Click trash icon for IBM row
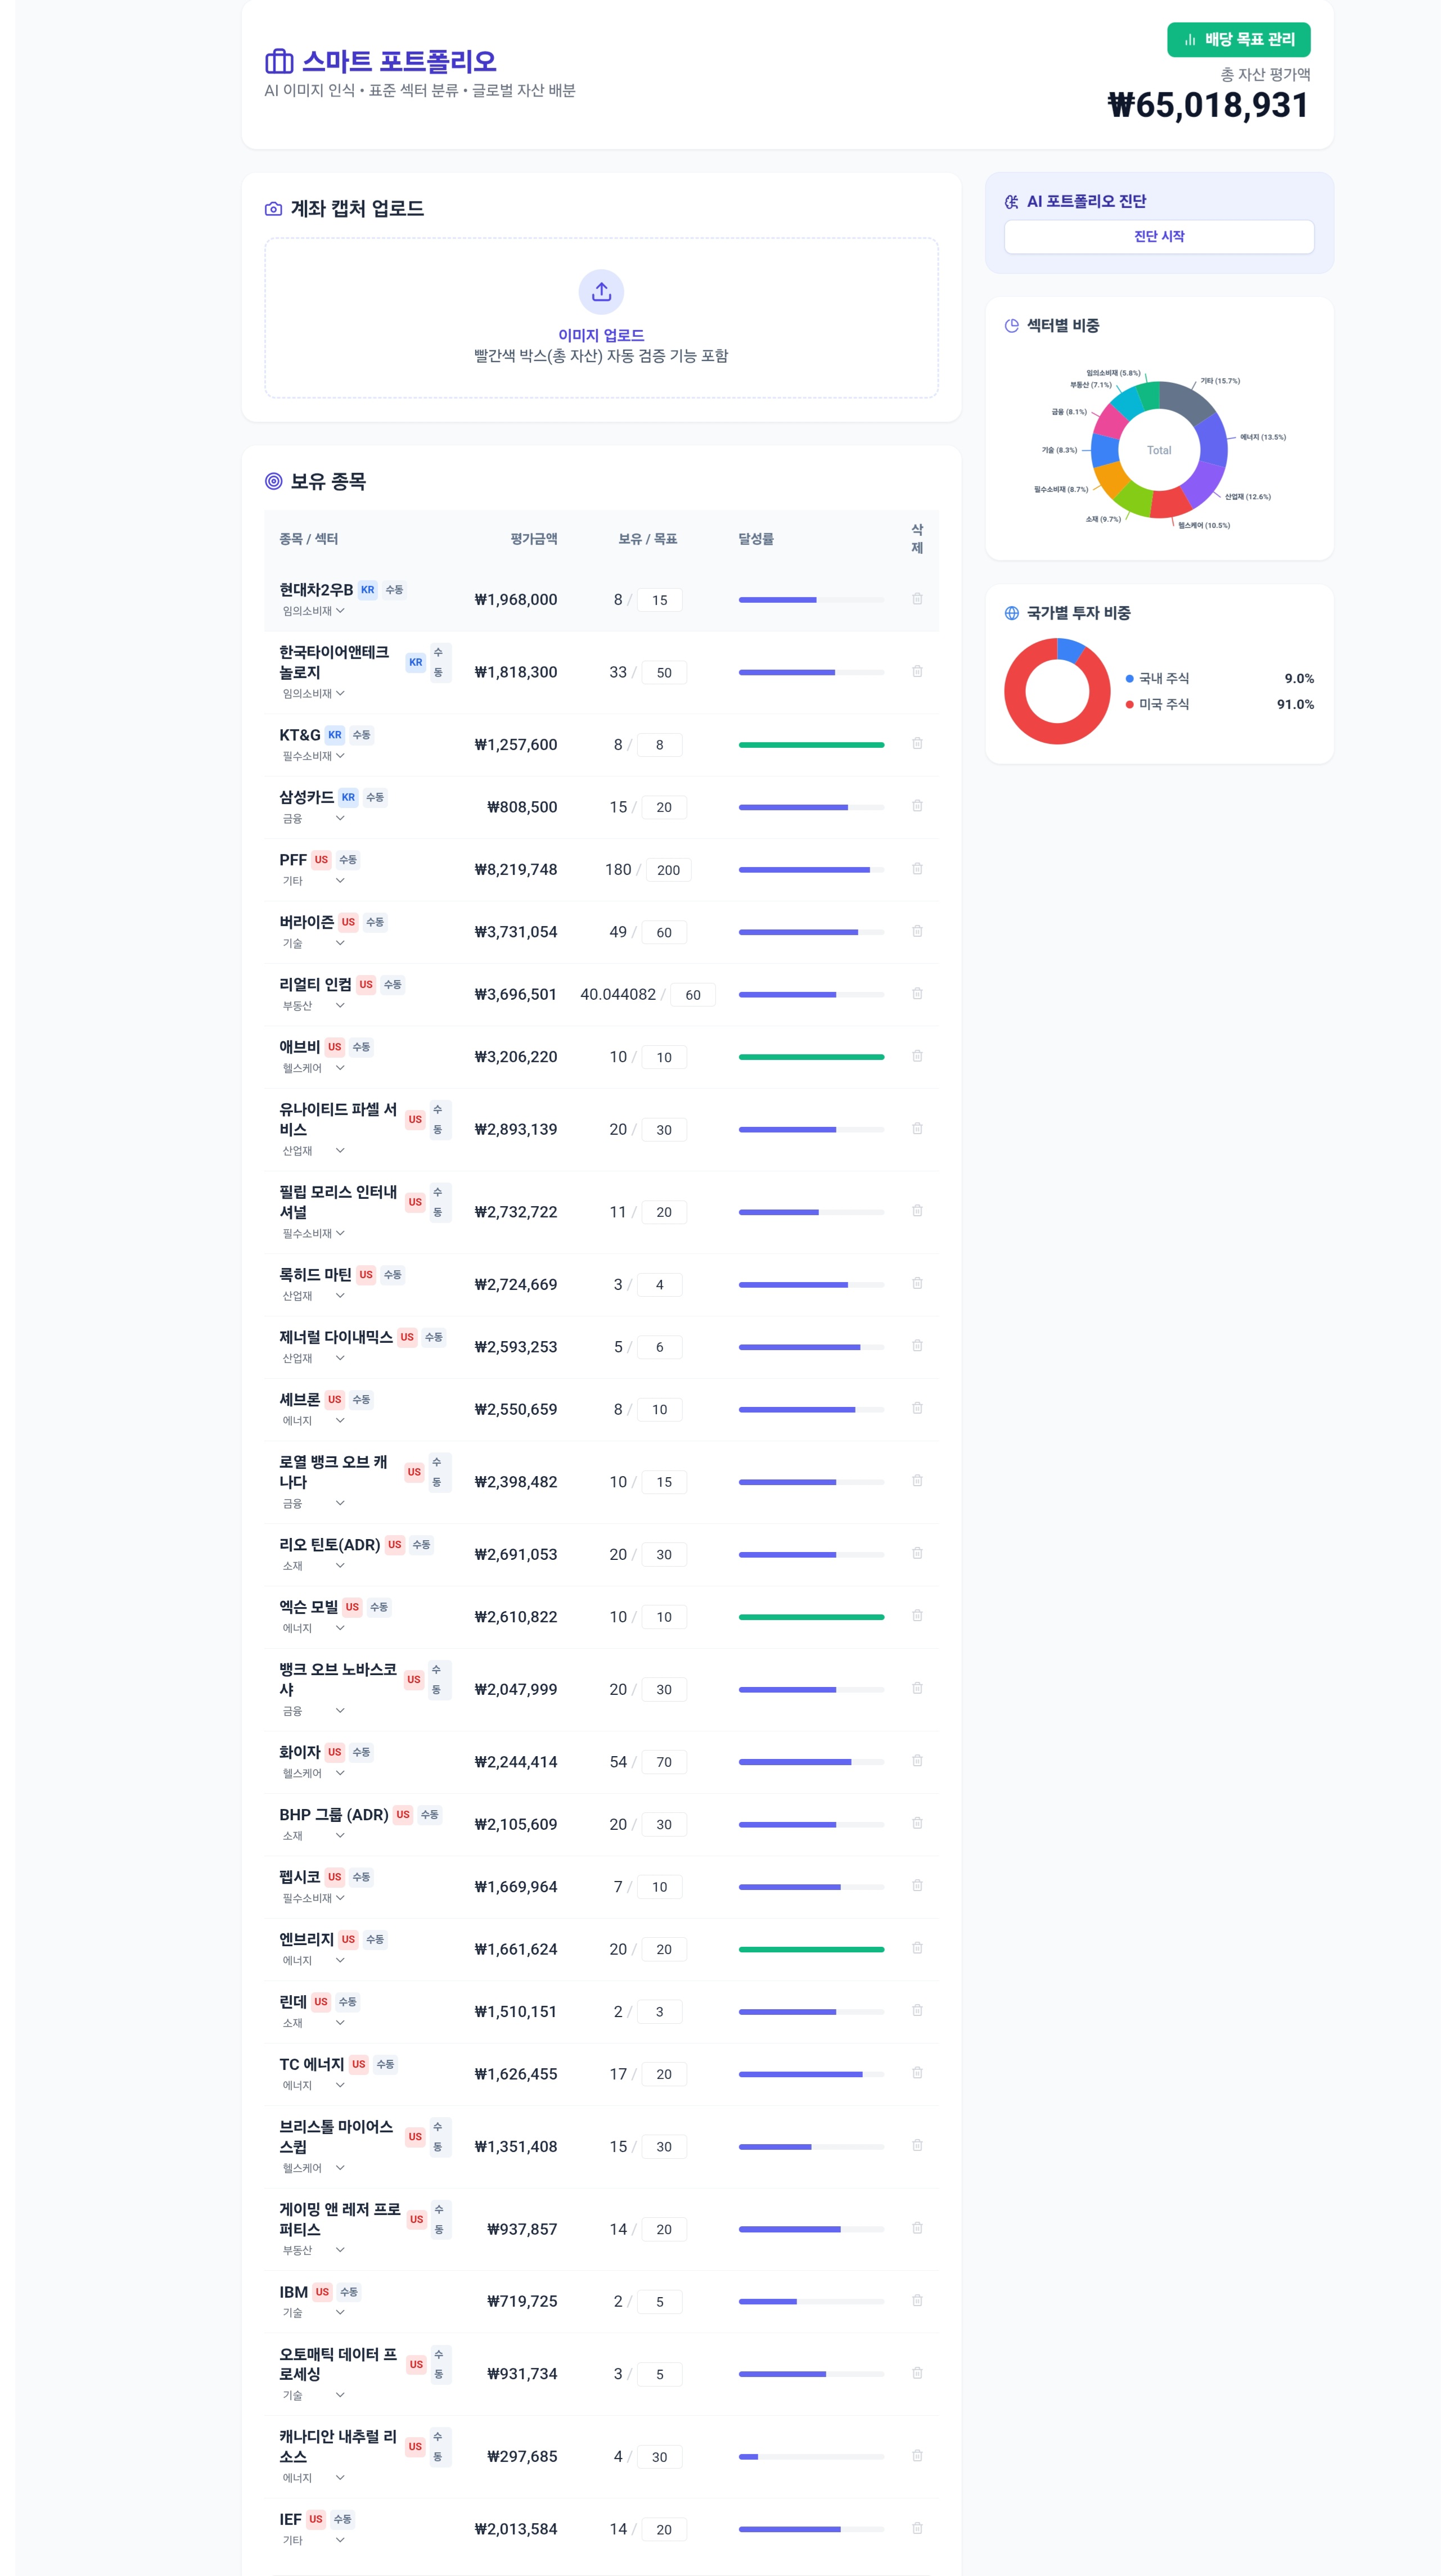This screenshot has width=1441, height=2576. 917,2300
